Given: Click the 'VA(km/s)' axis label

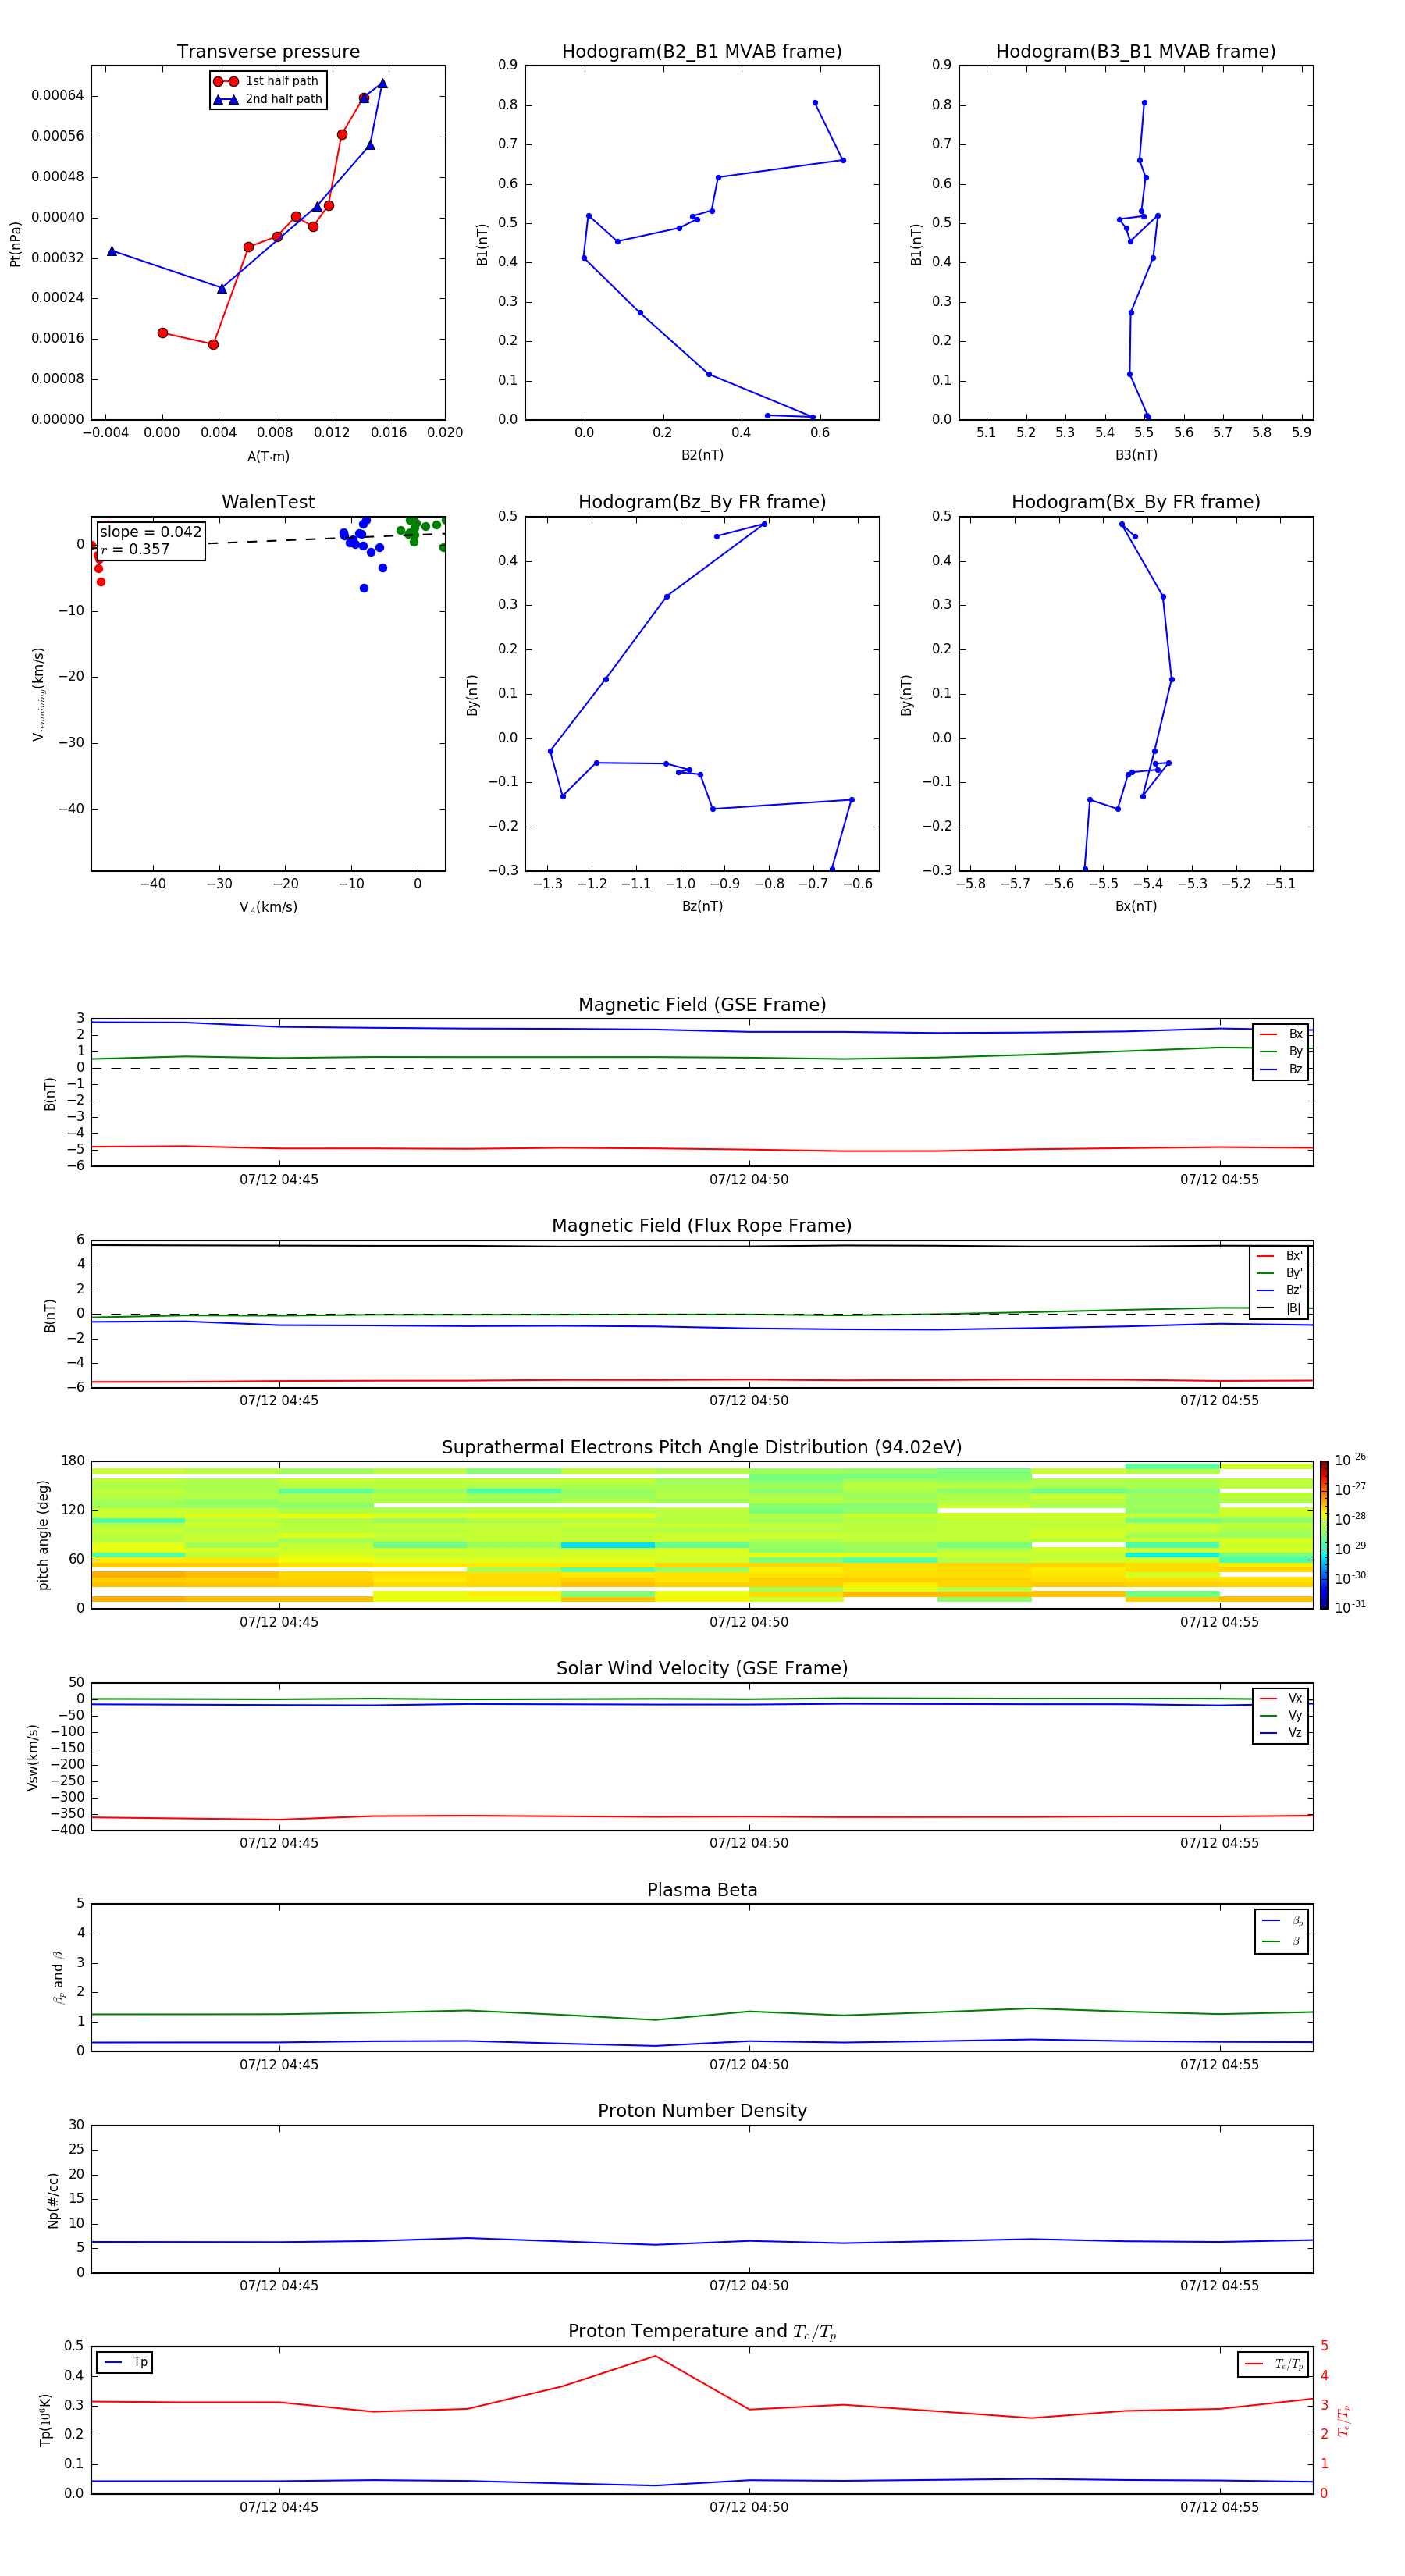Looking at the screenshot, I should (x=268, y=907).
